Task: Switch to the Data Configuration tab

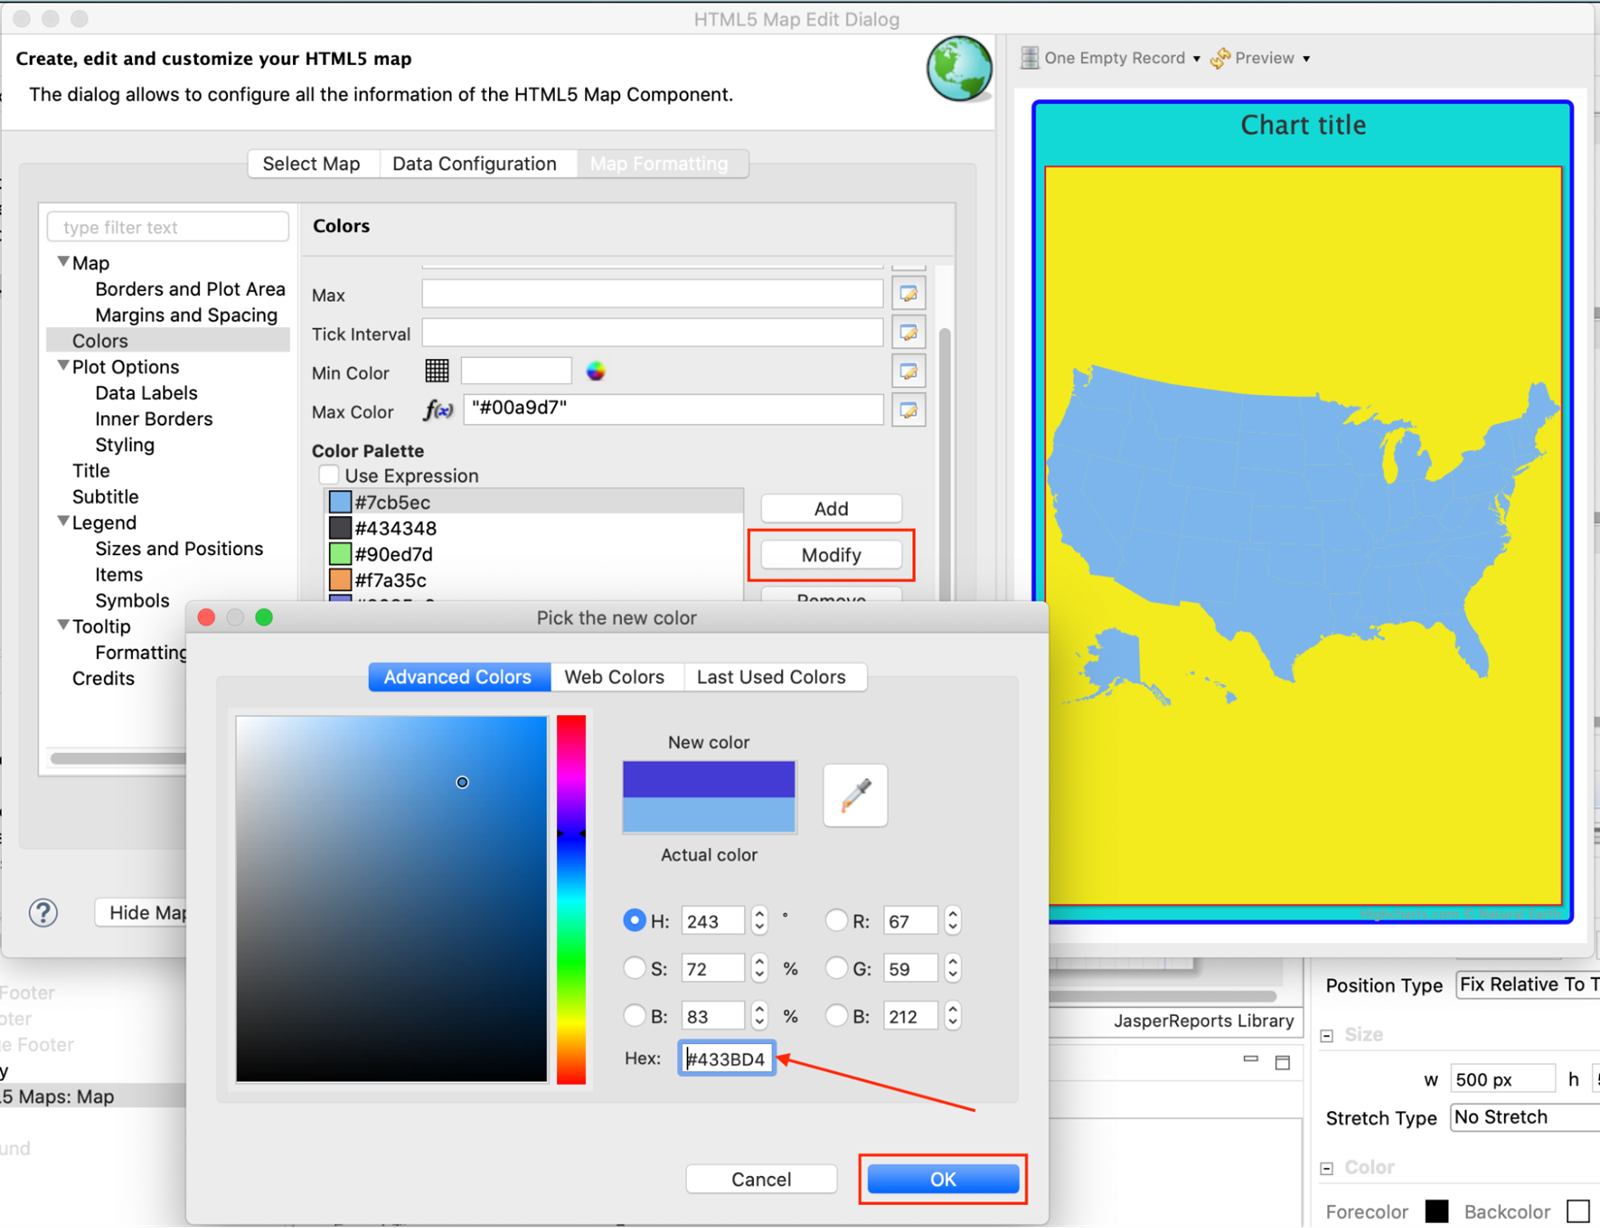Action: click(x=474, y=164)
